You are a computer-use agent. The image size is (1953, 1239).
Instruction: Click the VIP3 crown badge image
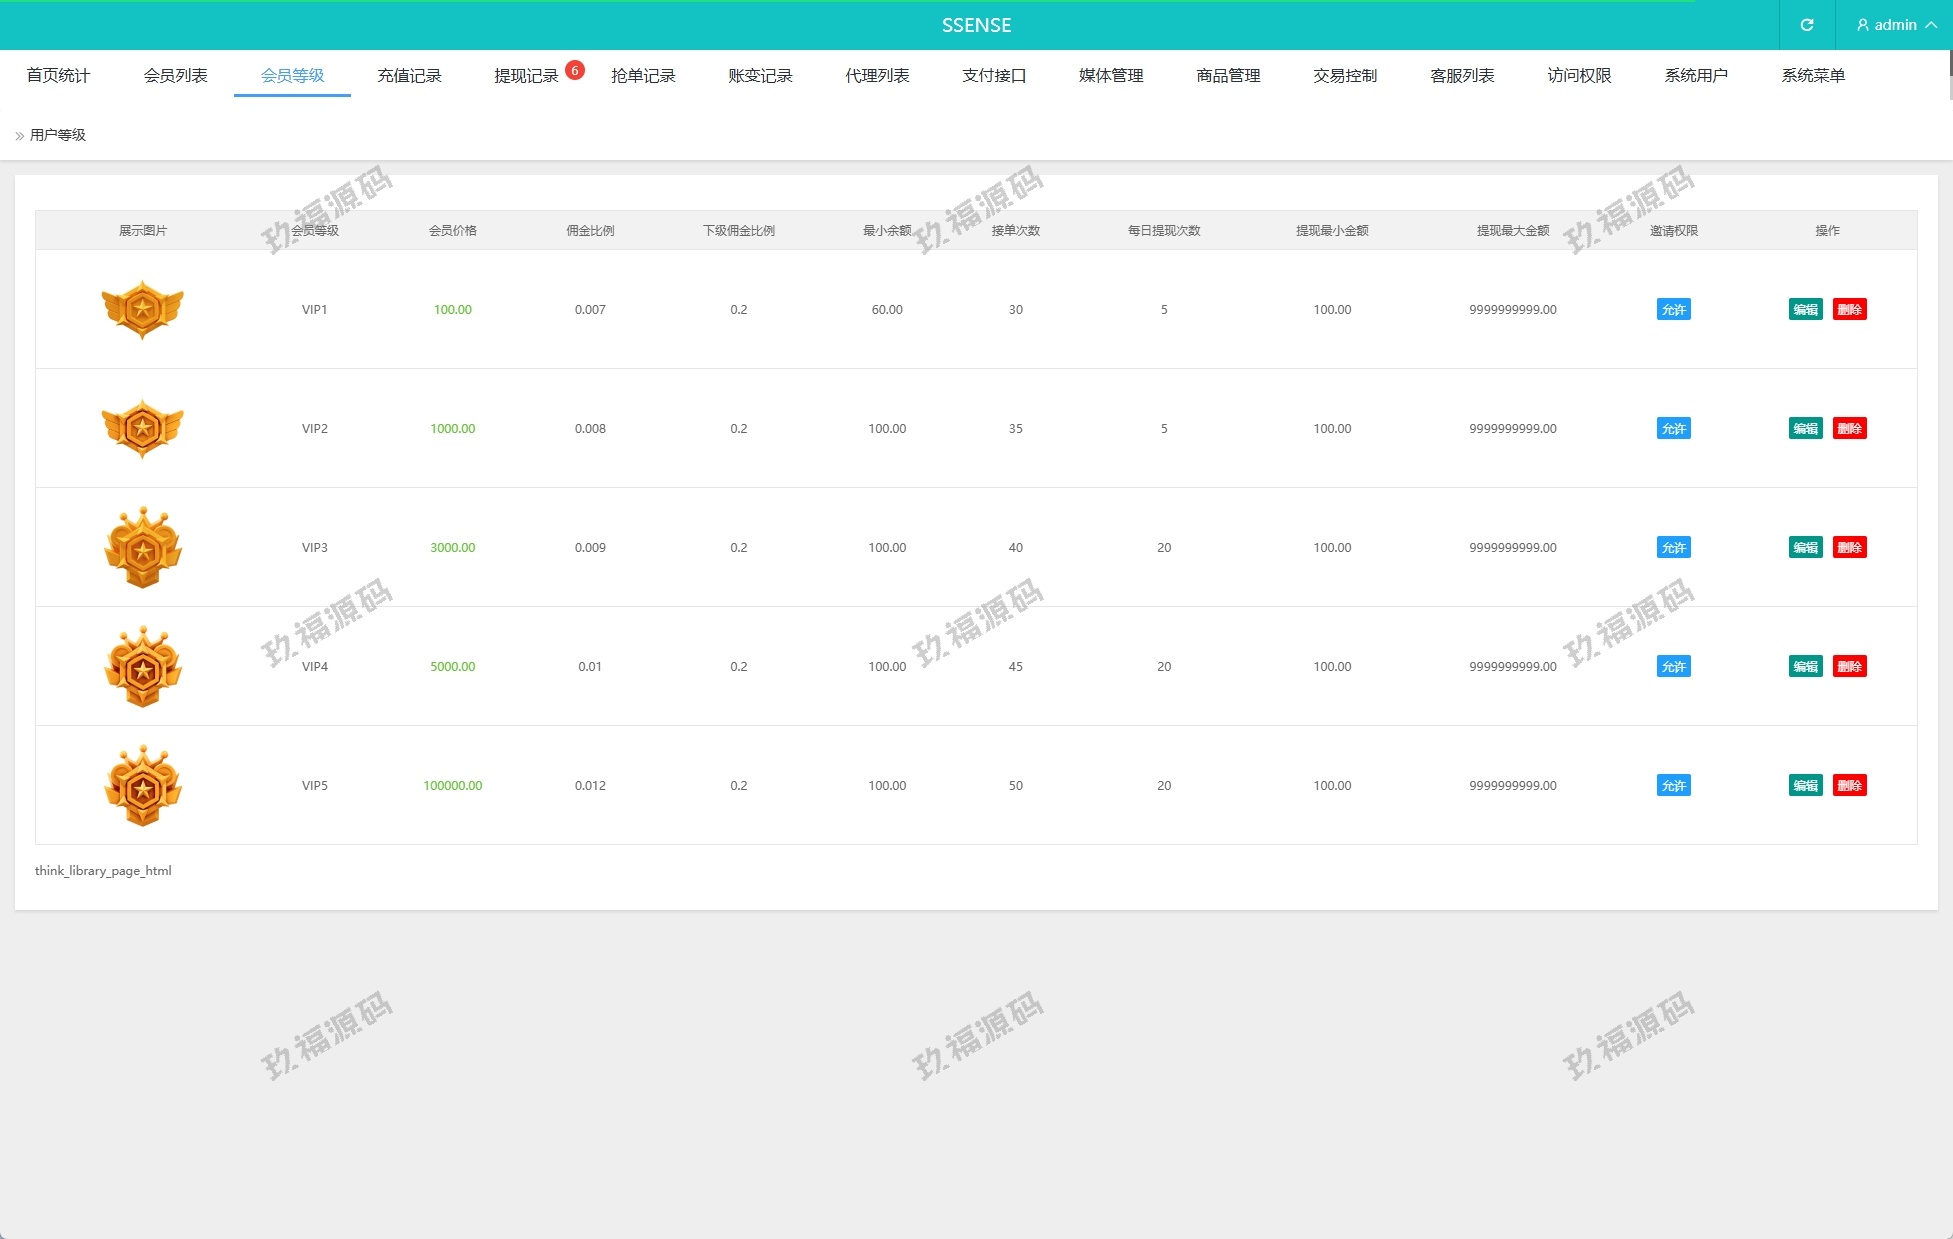(x=143, y=547)
